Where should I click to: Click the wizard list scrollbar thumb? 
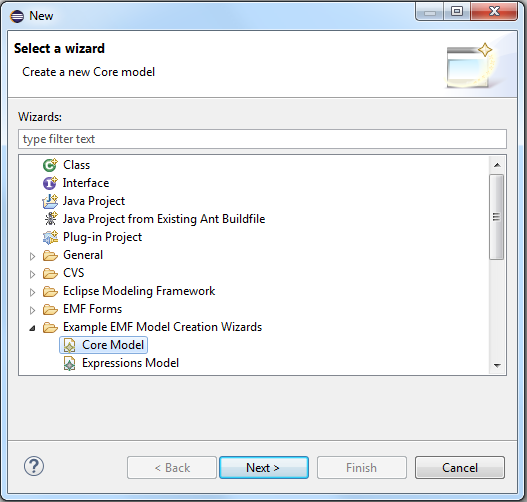point(497,217)
